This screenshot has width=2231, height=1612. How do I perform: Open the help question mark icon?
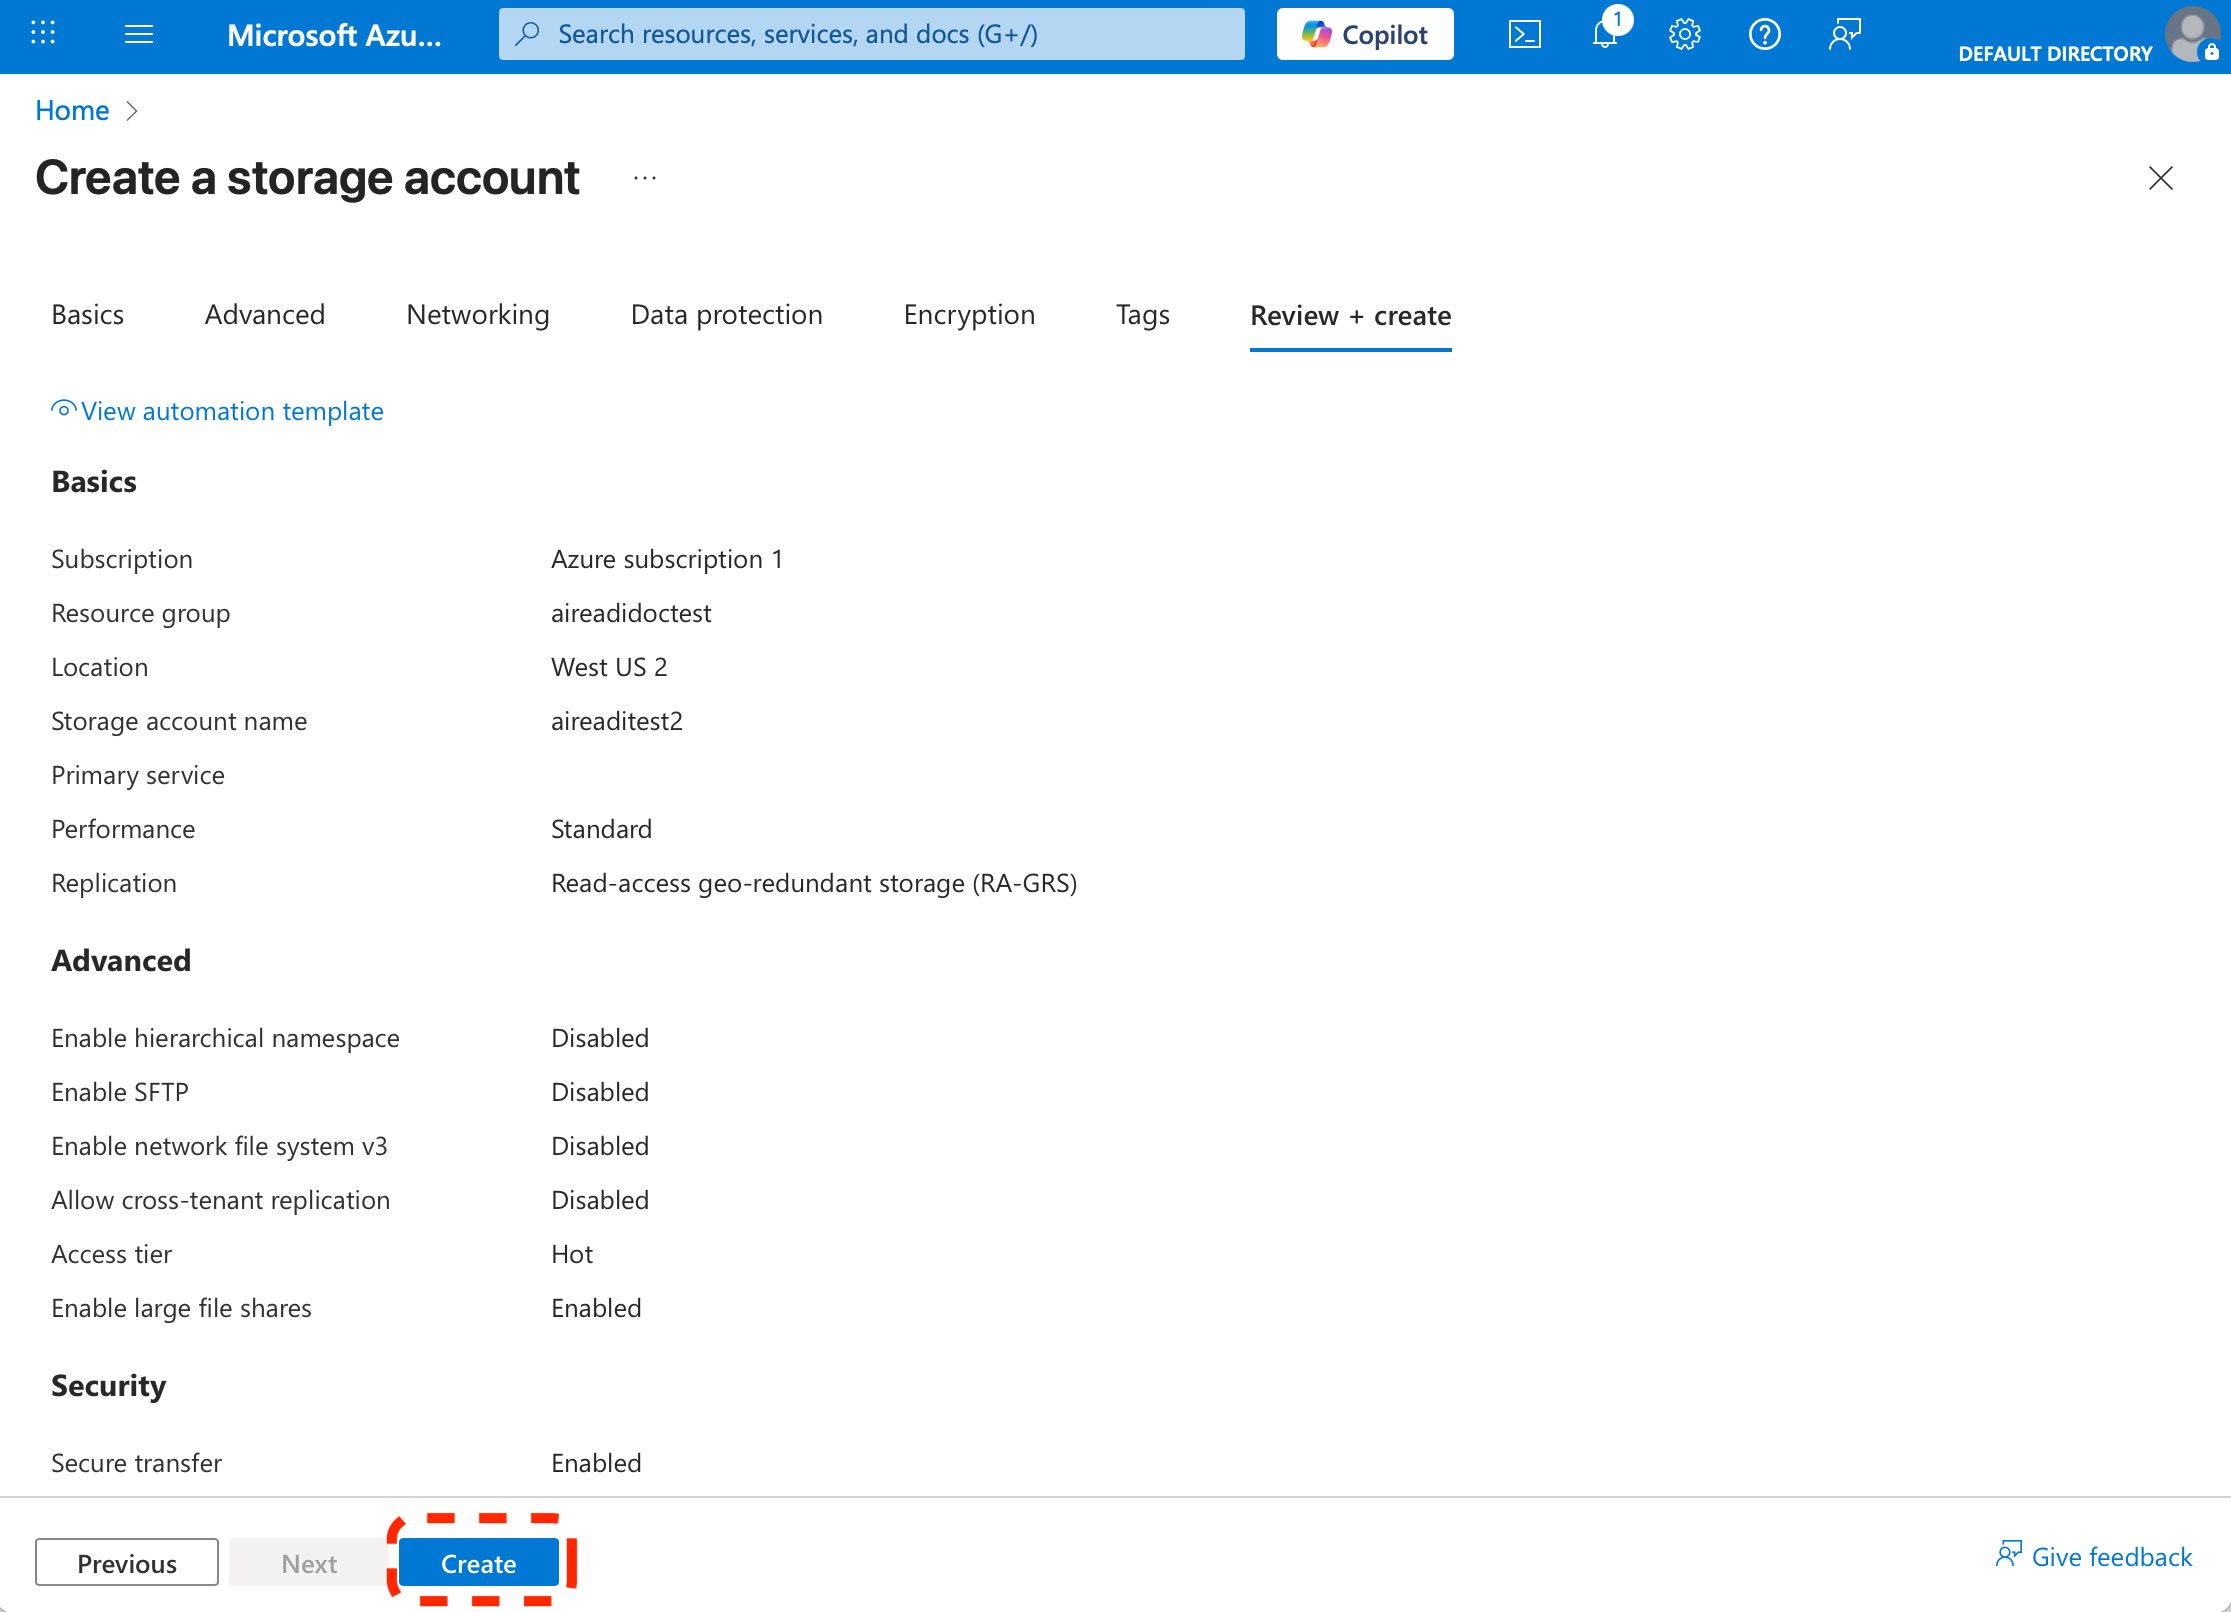click(1764, 35)
